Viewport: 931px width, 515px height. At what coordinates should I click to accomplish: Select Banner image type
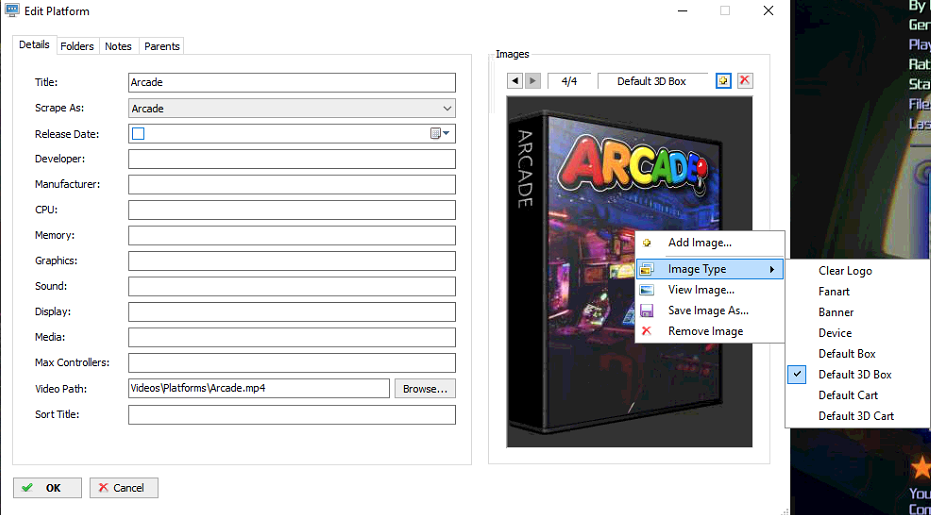(857, 312)
